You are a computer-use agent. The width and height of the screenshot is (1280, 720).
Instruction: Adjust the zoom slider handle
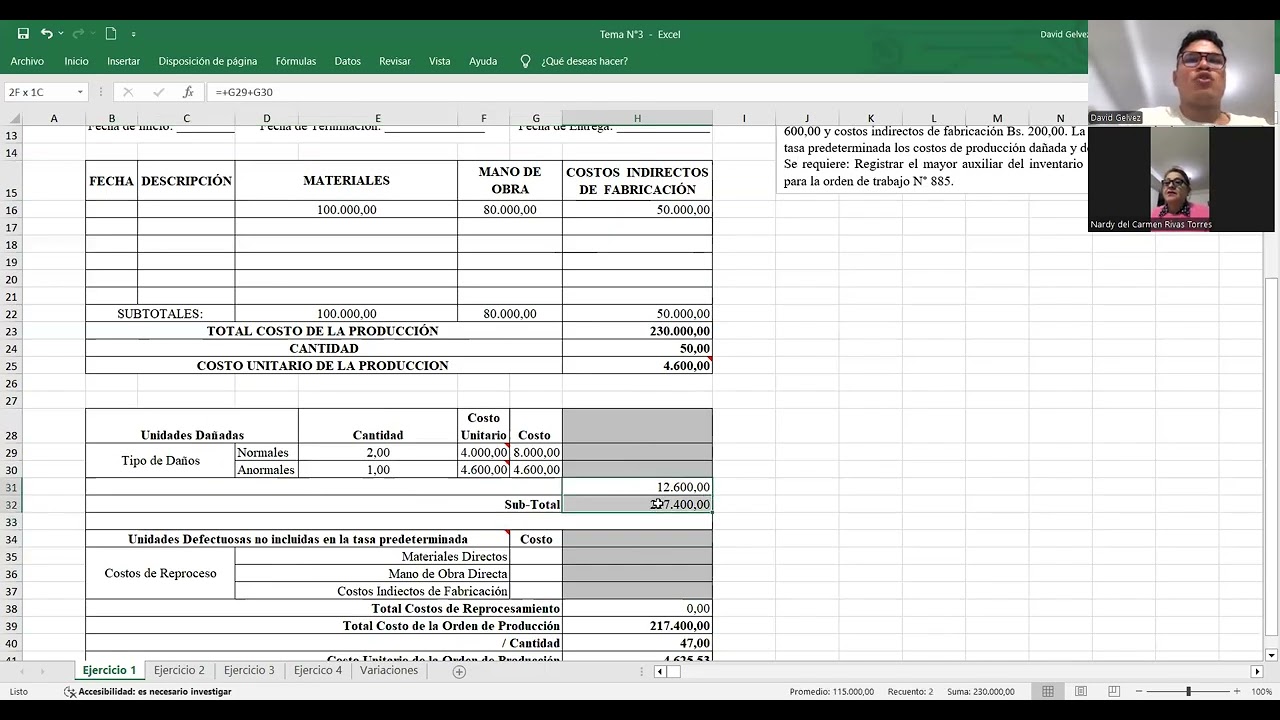pyautogui.click(x=1188, y=691)
